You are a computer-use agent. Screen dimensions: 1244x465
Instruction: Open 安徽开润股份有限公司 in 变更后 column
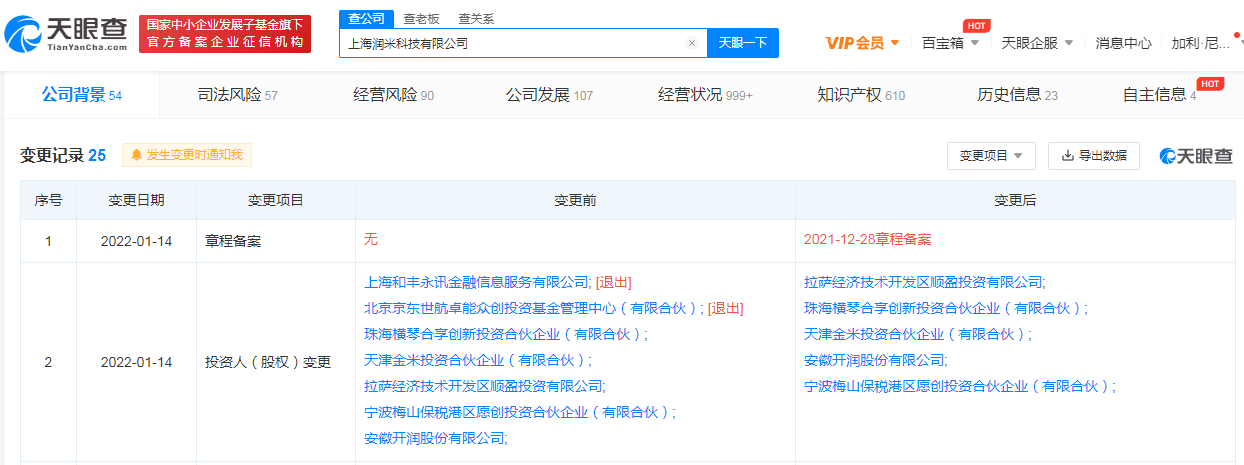[873, 360]
